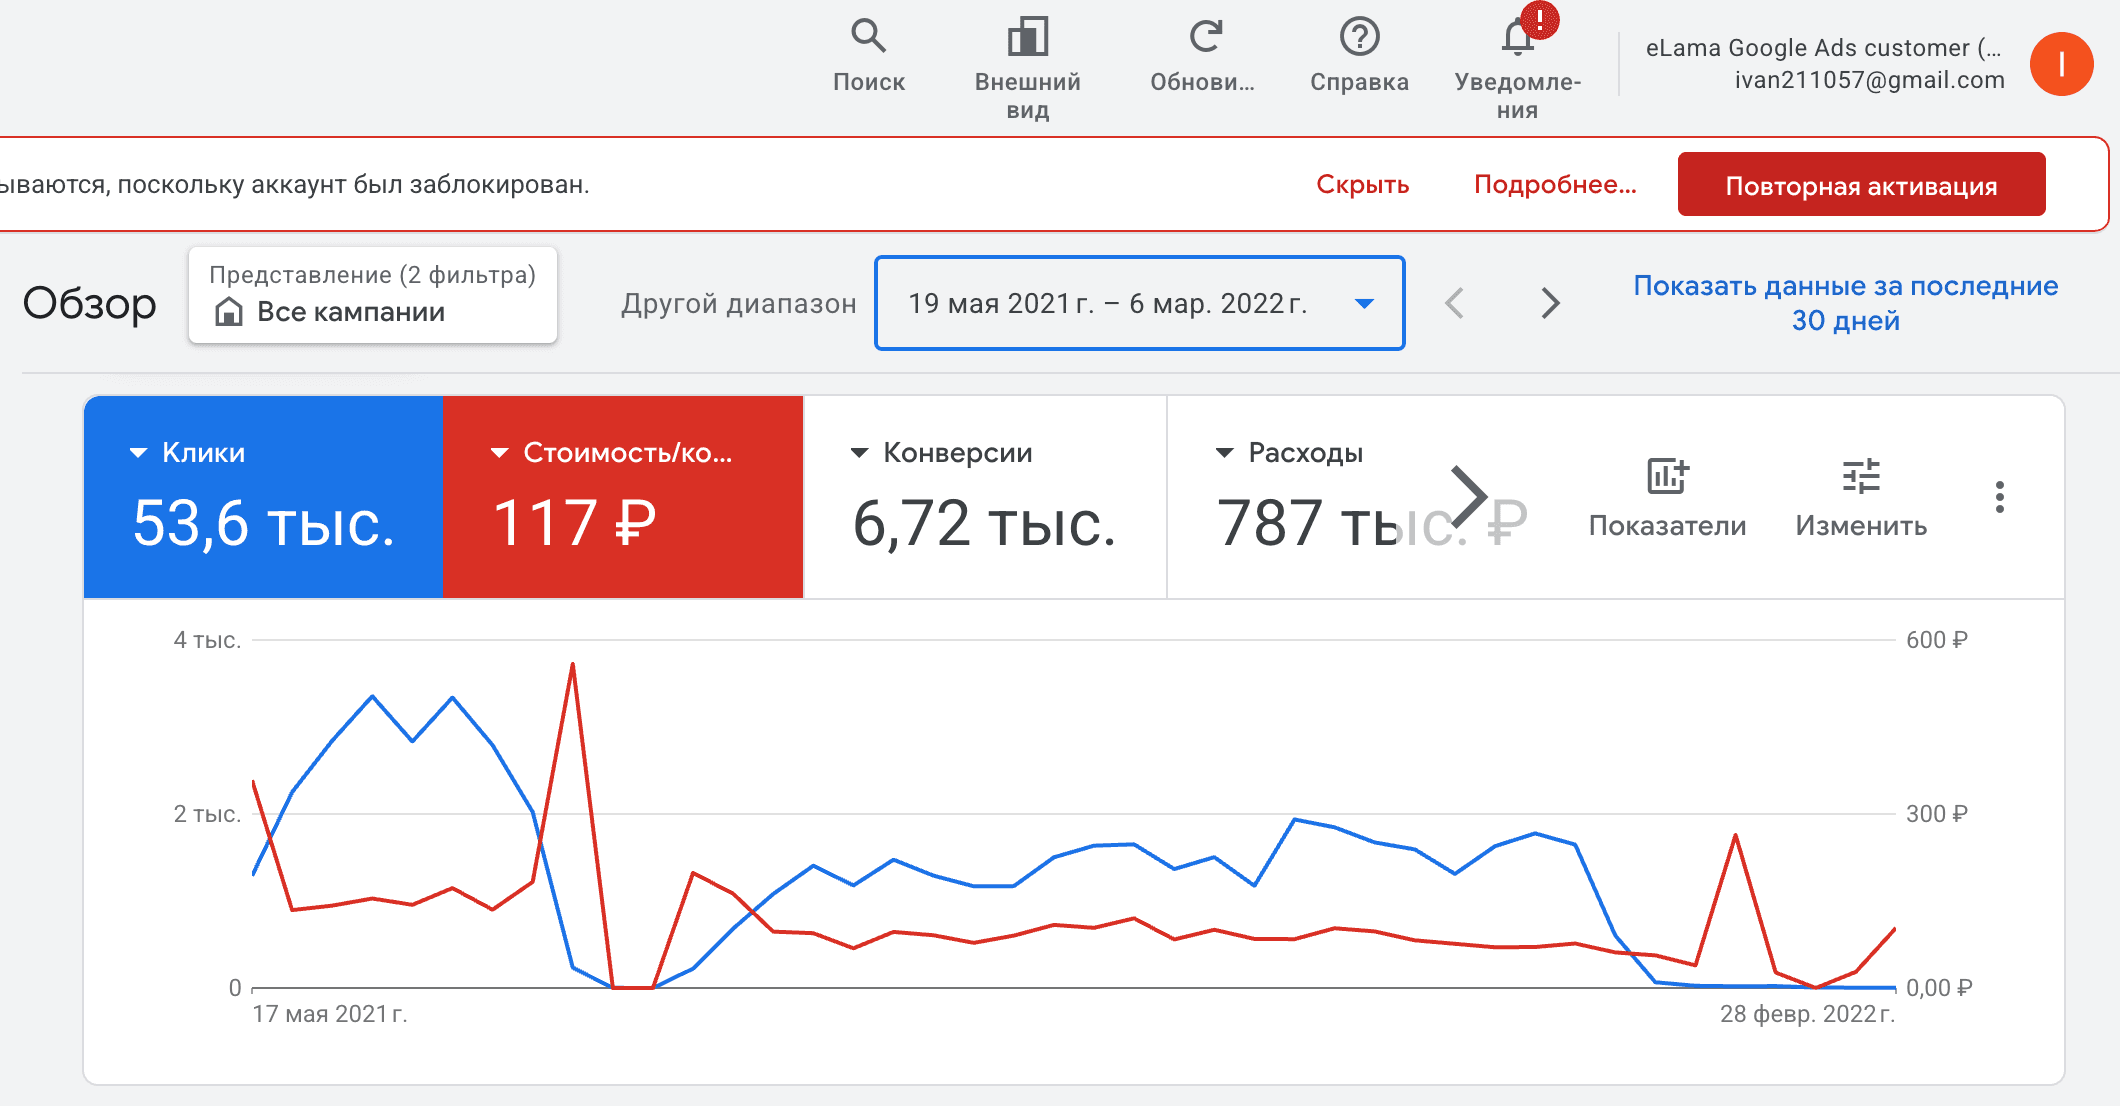Image resolution: width=2120 pixels, height=1106 pixels.
Task: Show next metrics with chevron arrow
Action: point(1468,496)
